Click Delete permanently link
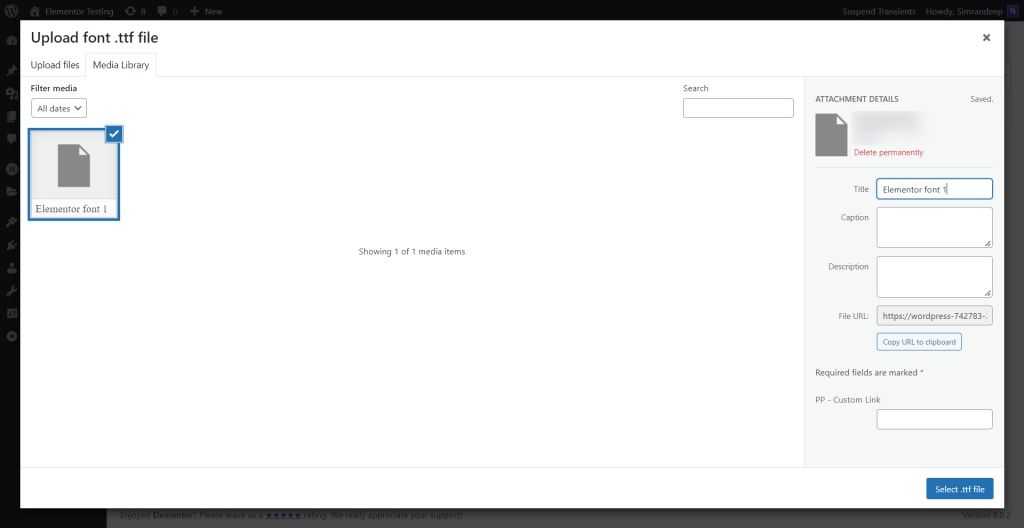The height and width of the screenshot is (528, 1024). tap(888, 152)
